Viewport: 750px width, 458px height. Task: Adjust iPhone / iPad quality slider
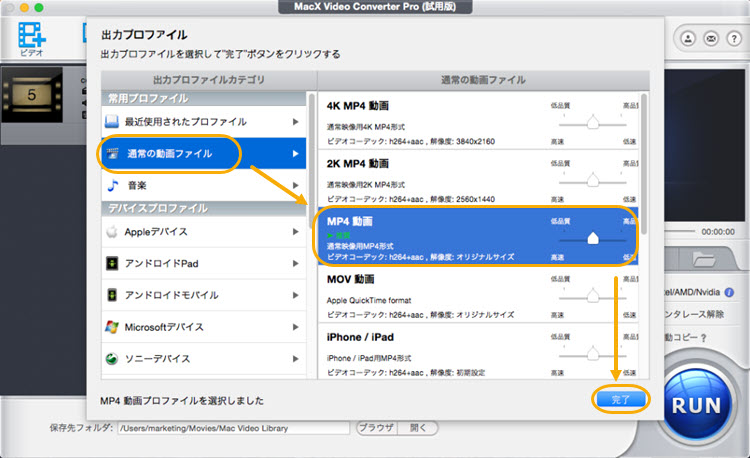click(x=593, y=354)
